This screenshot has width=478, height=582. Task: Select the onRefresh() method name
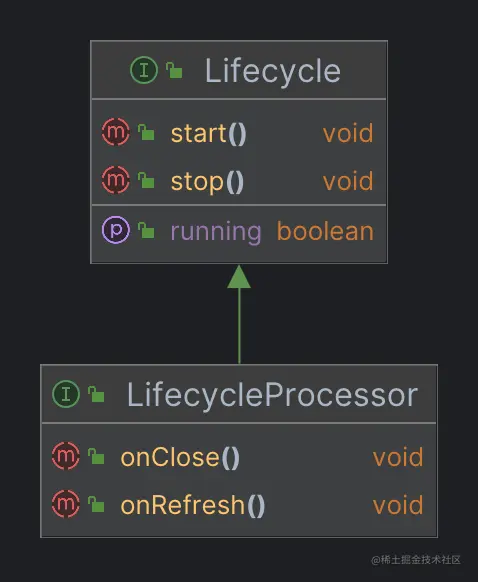[193, 506]
